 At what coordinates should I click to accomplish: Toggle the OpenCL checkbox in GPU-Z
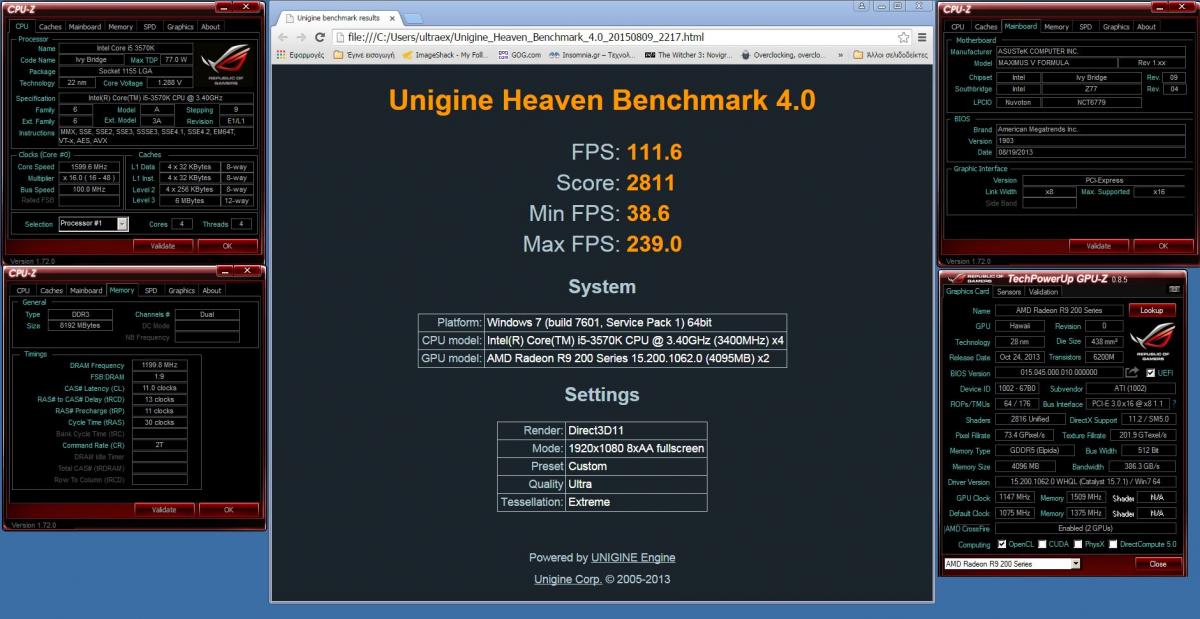(1002, 545)
